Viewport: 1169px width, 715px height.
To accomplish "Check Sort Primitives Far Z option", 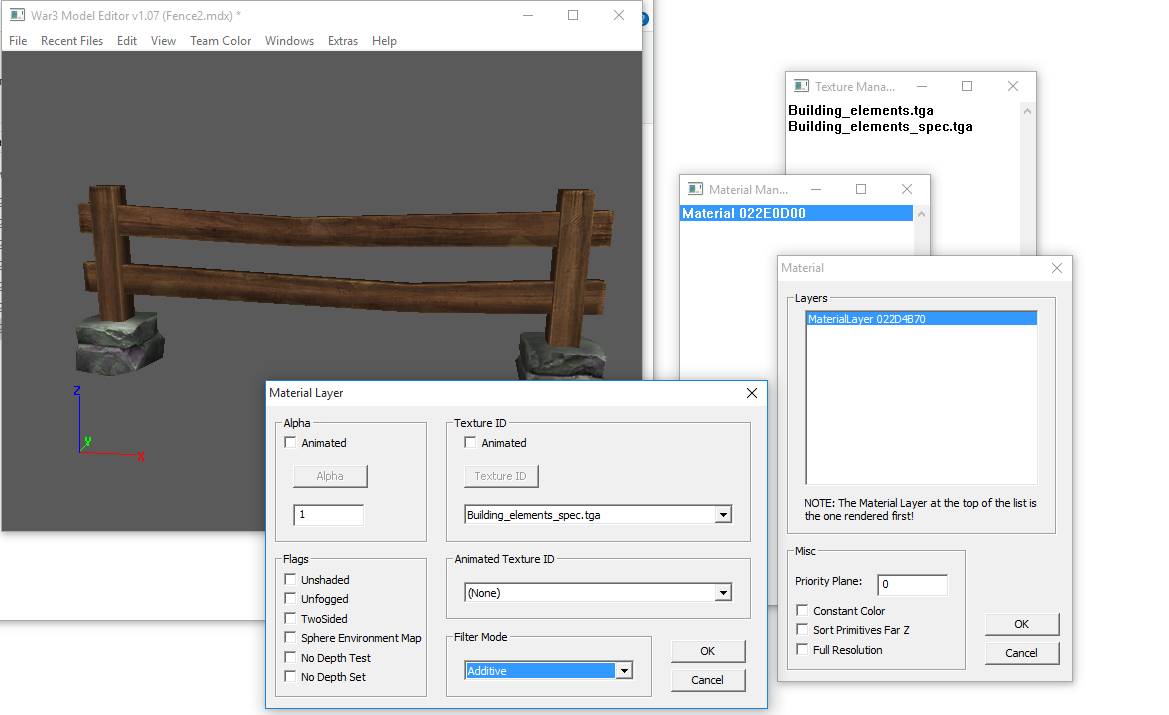I will 802,629.
